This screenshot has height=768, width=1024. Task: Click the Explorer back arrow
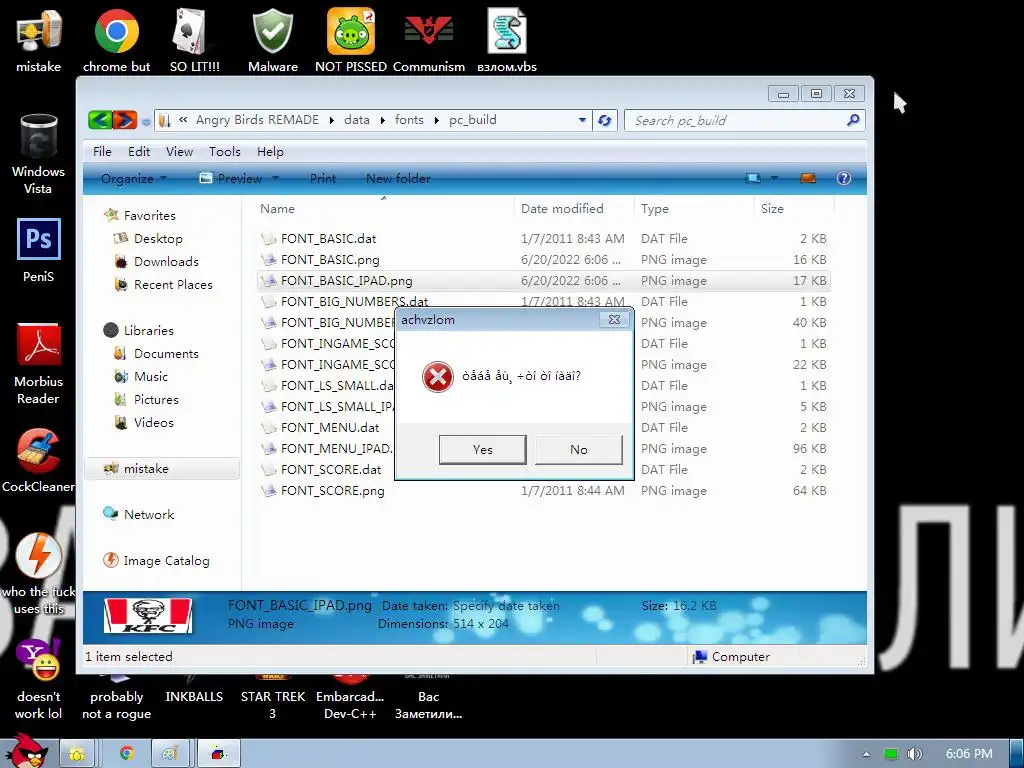[x=100, y=120]
